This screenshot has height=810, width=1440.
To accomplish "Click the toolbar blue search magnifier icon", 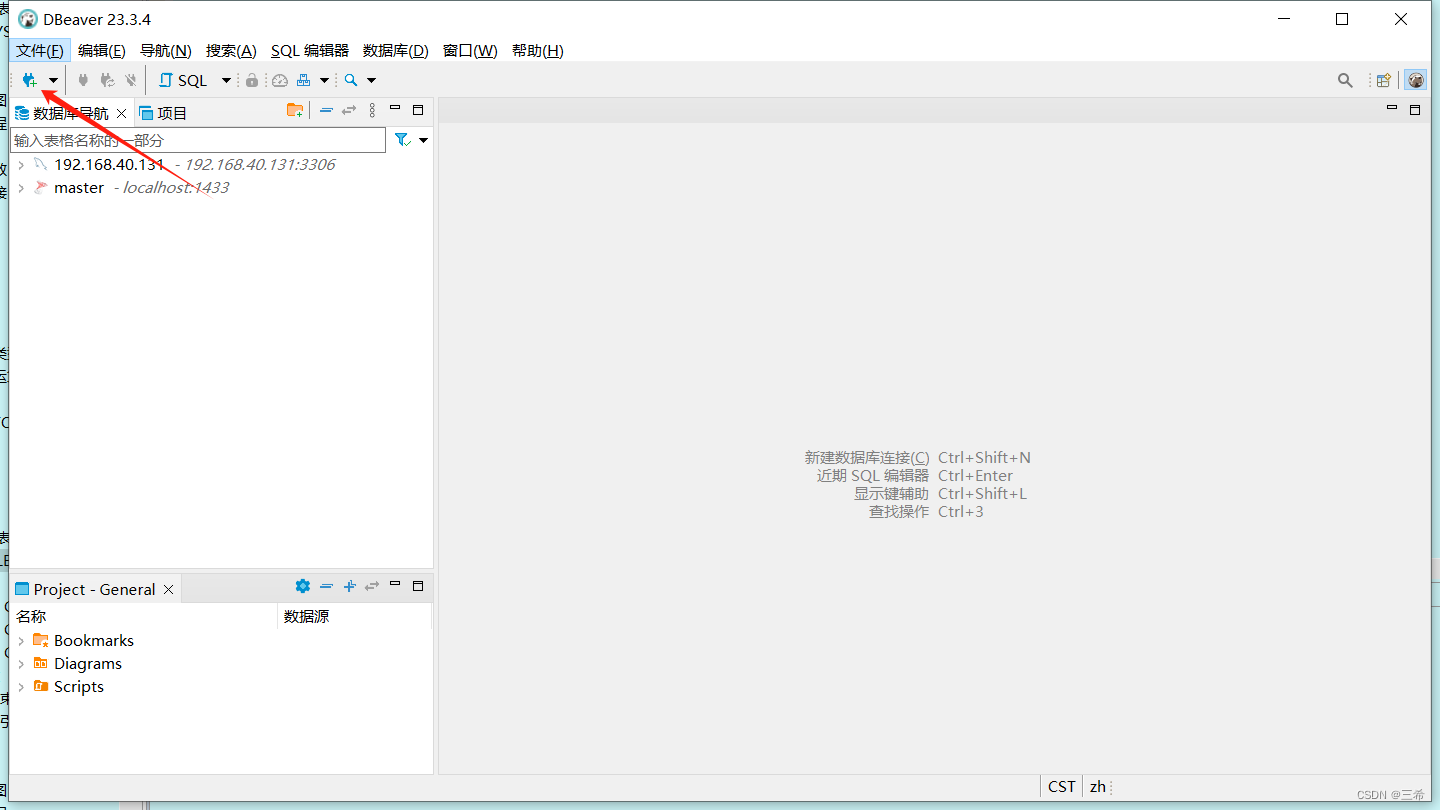I will click(351, 80).
